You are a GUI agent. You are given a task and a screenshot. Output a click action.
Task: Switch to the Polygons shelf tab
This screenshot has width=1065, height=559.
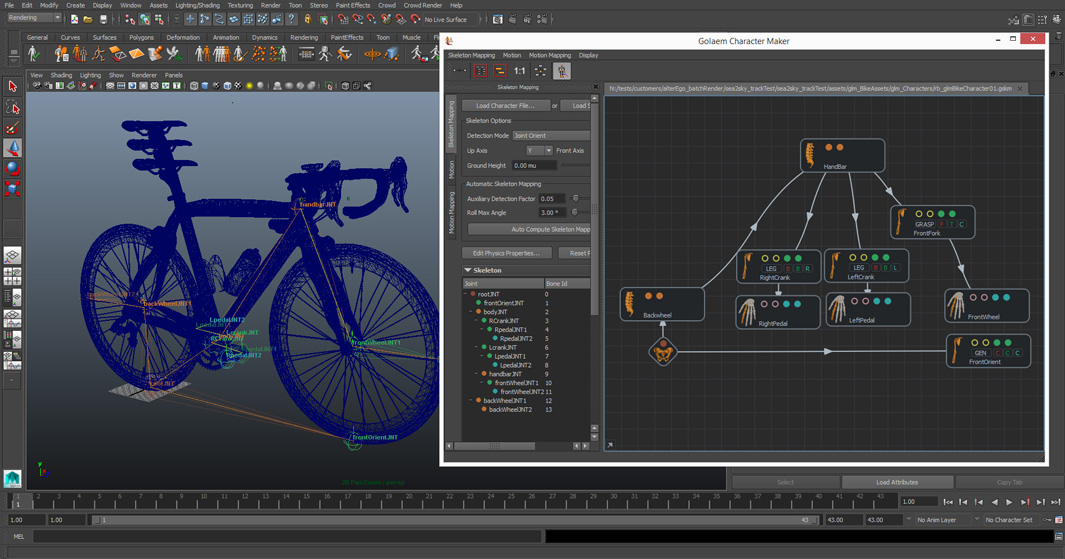point(141,37)
